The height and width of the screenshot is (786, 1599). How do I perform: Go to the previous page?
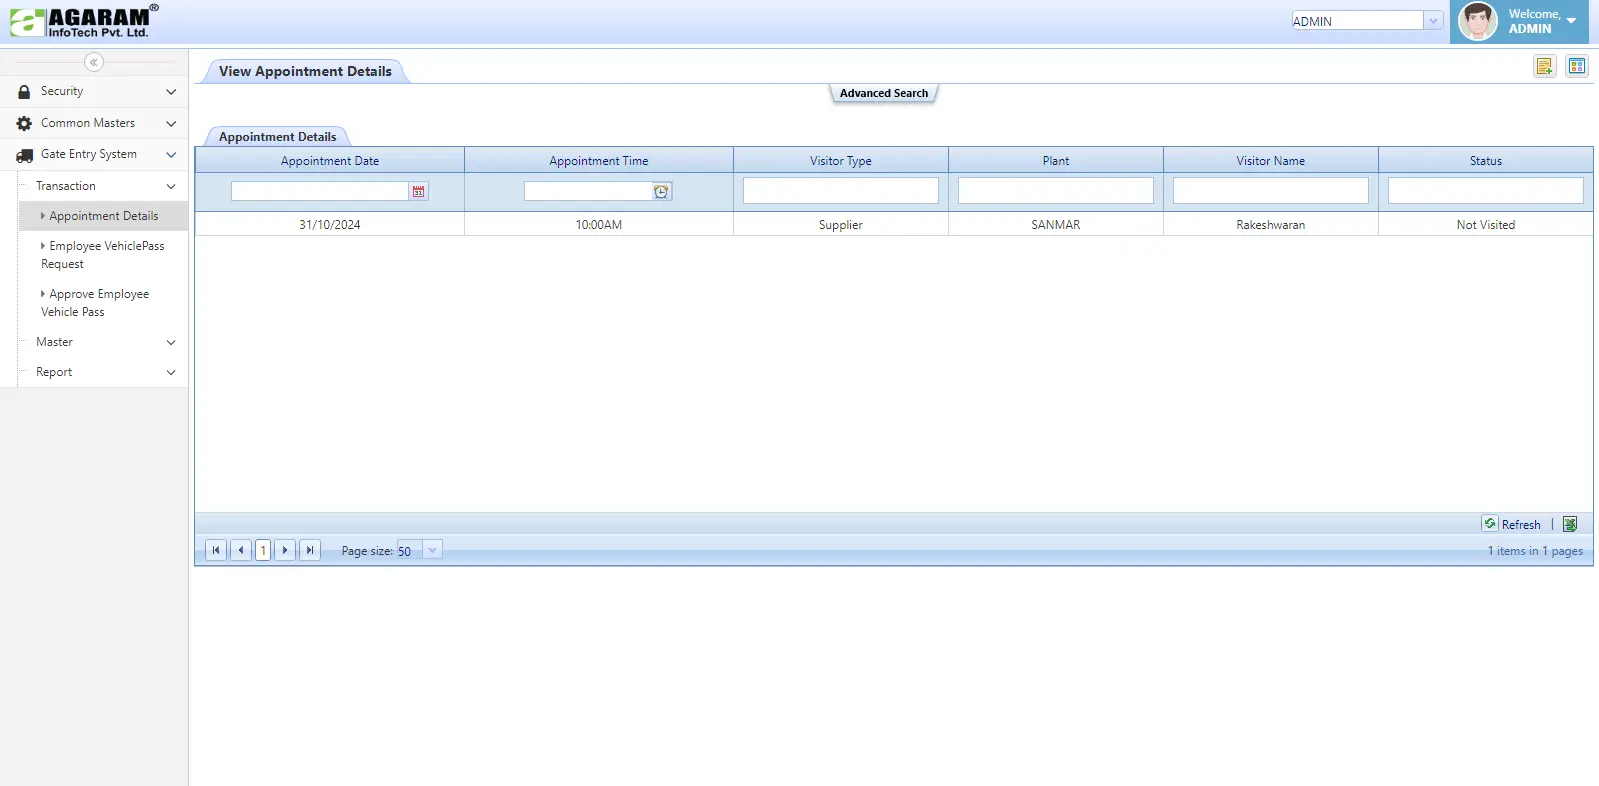coord(241,550)
